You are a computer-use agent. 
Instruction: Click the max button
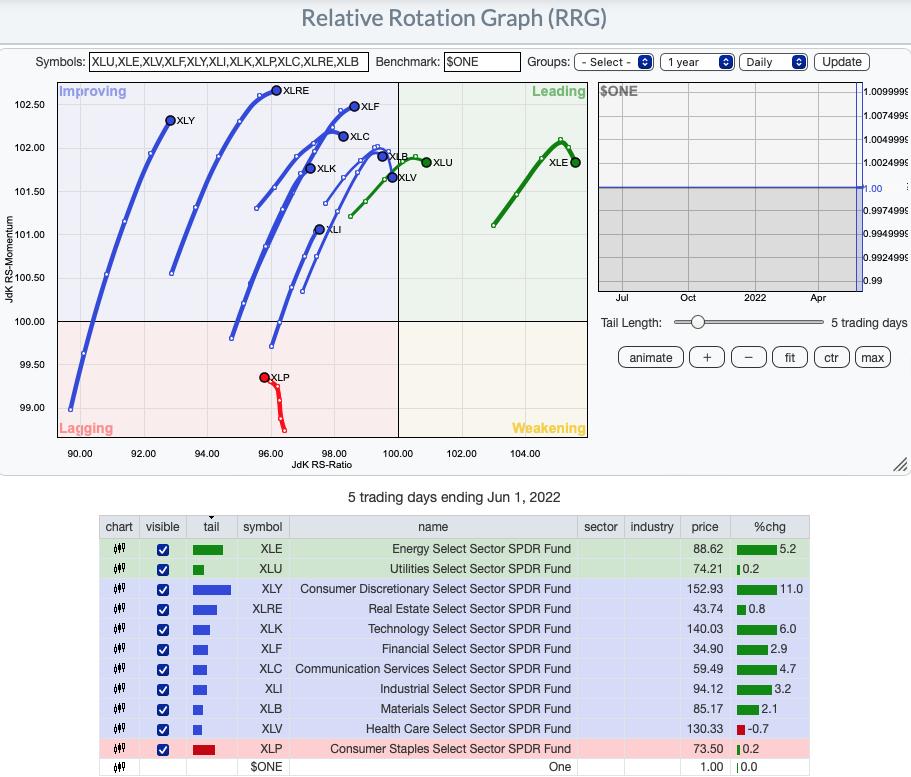[873, 357]
